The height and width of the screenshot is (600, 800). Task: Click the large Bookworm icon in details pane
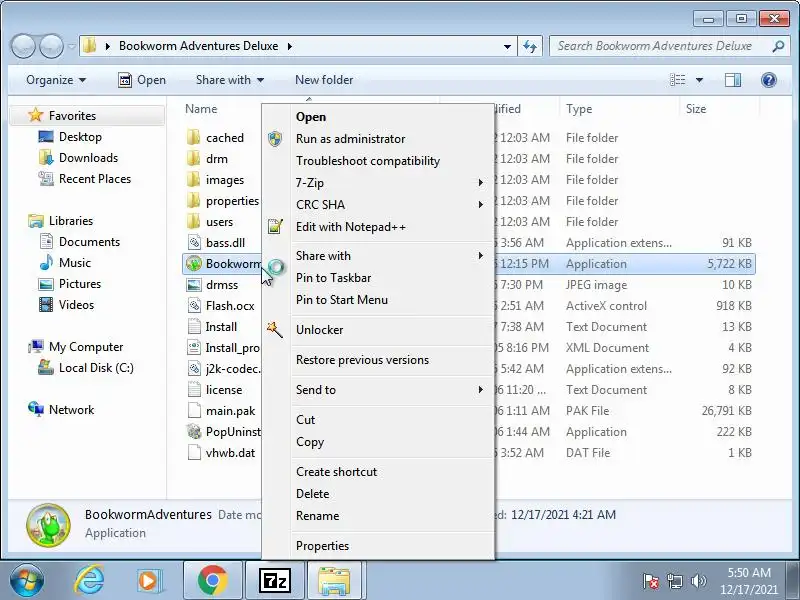[x=48, y=524]
